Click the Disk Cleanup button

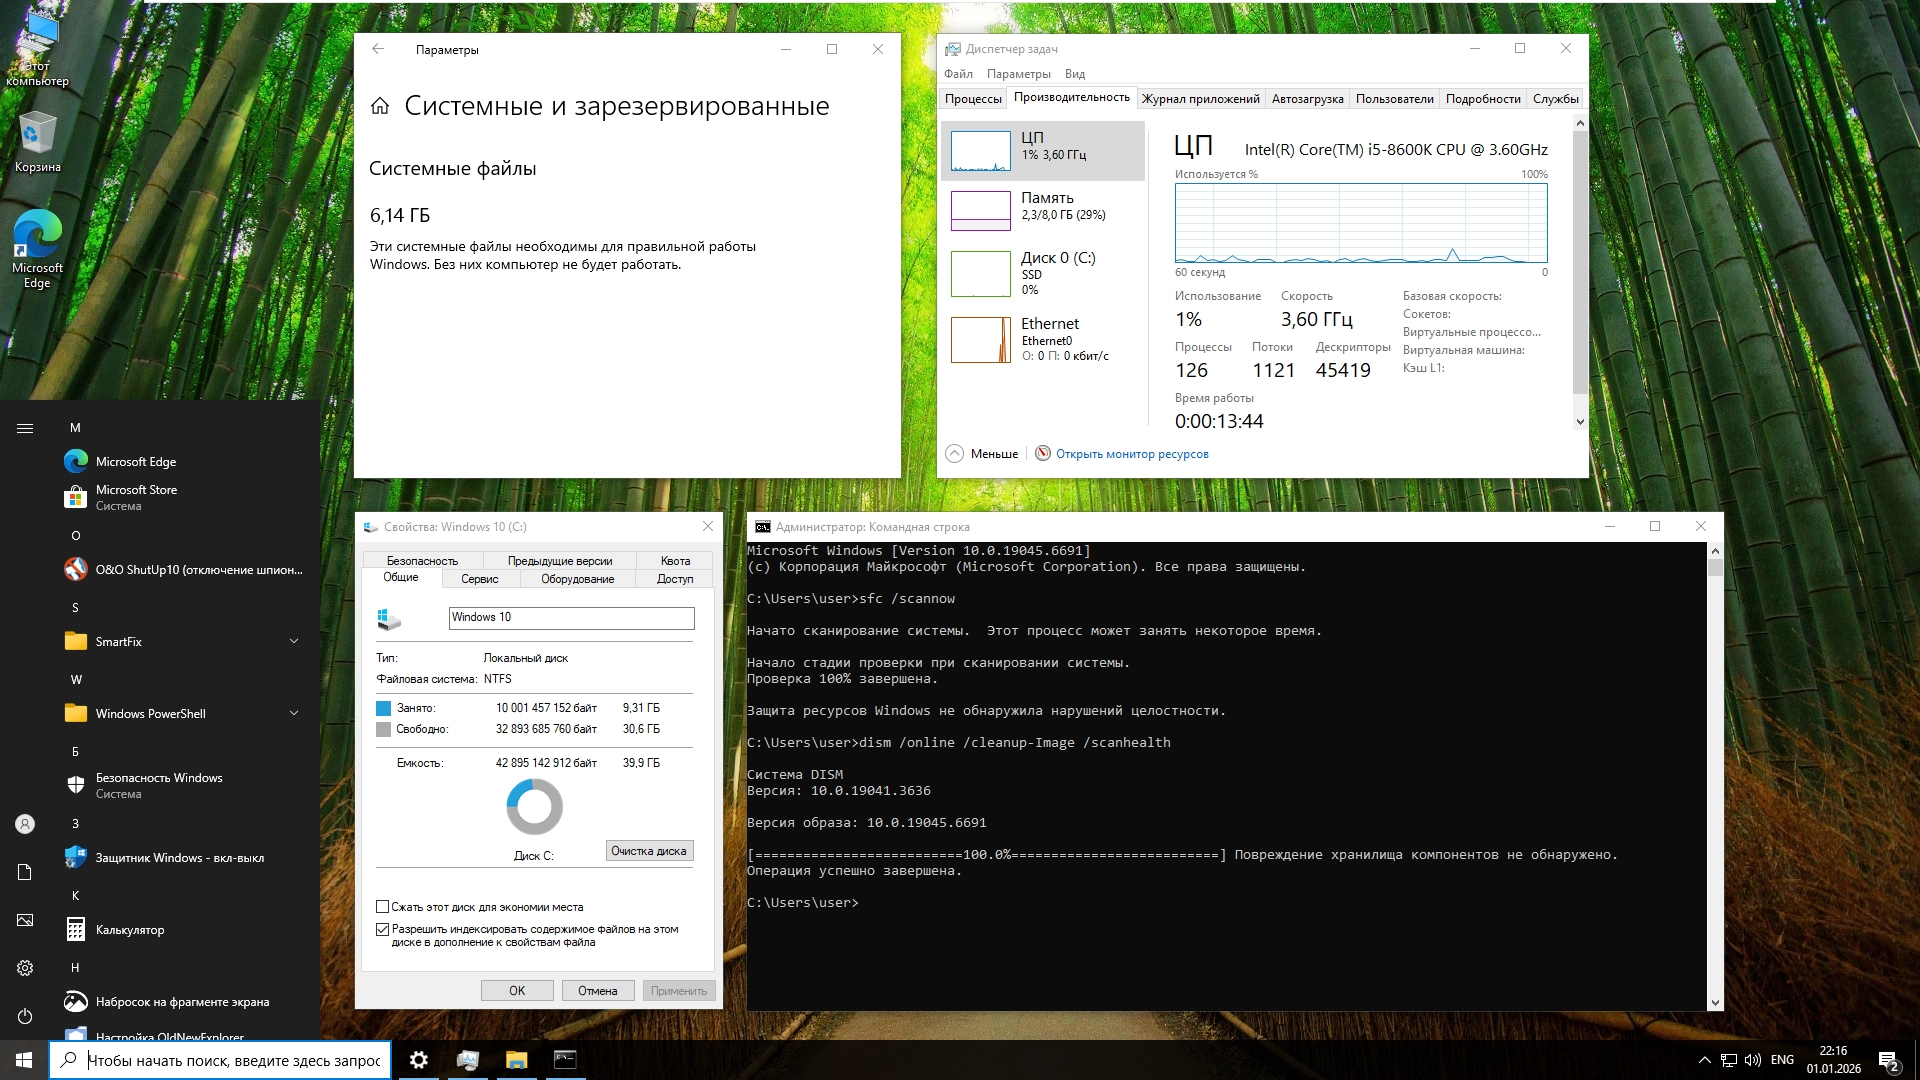(649, 851)
